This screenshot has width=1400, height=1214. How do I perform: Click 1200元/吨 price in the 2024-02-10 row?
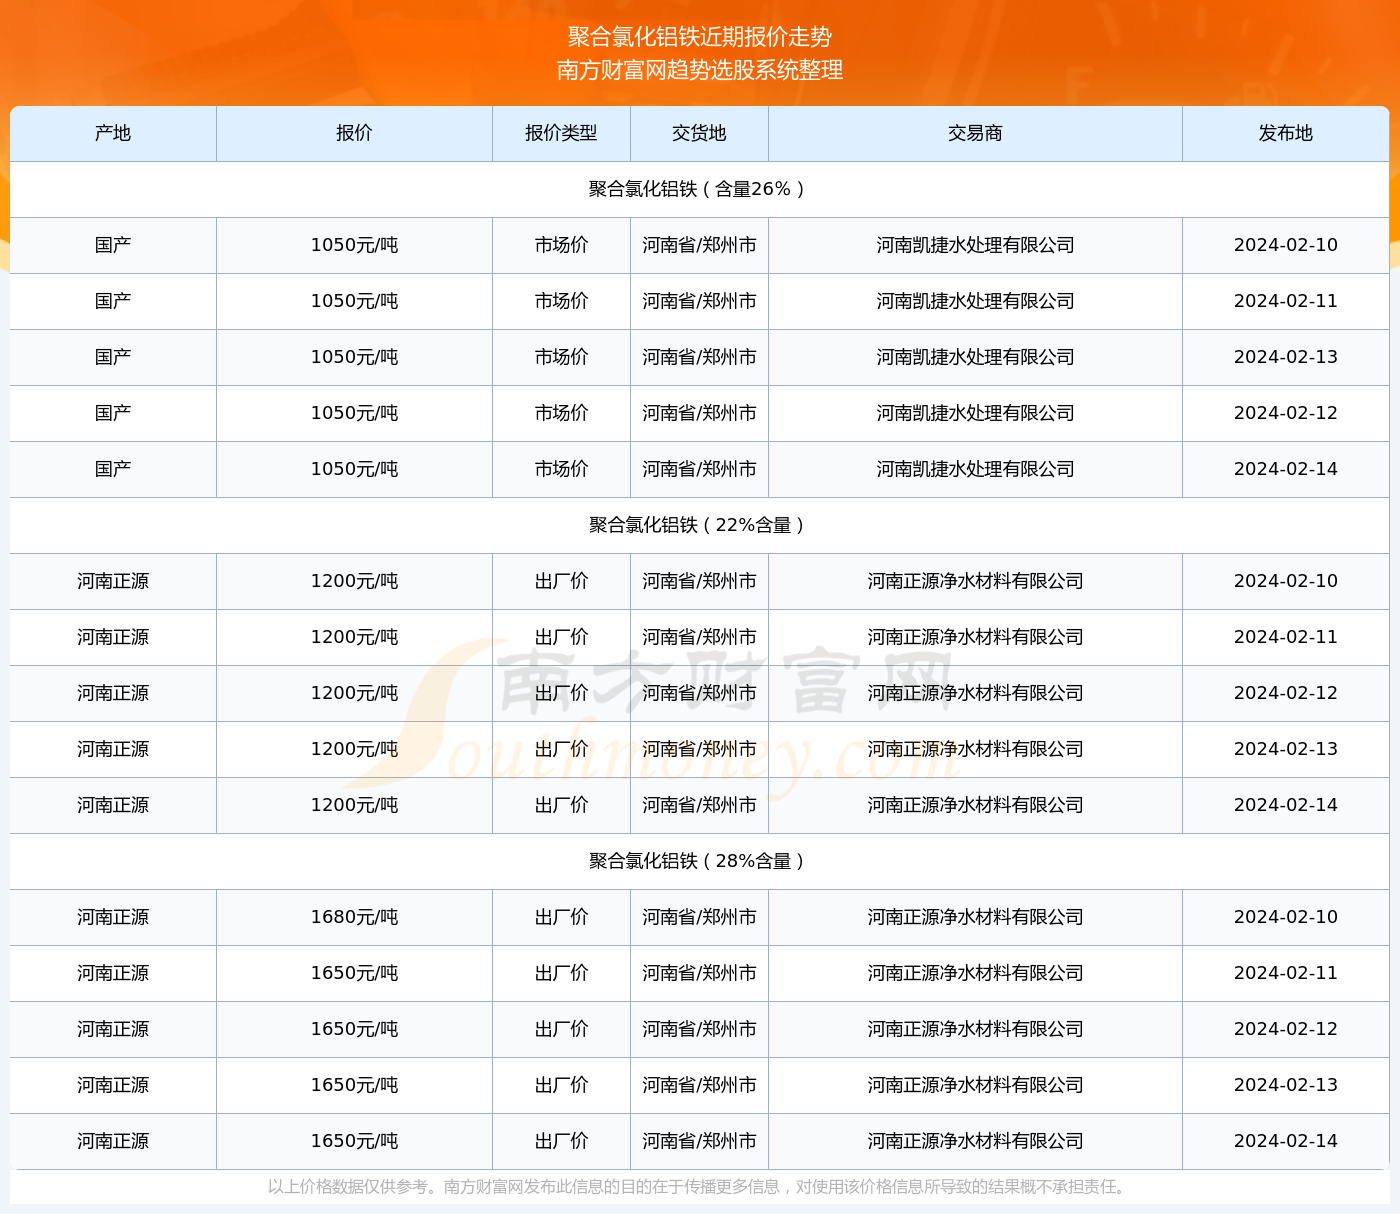[354, 581]
